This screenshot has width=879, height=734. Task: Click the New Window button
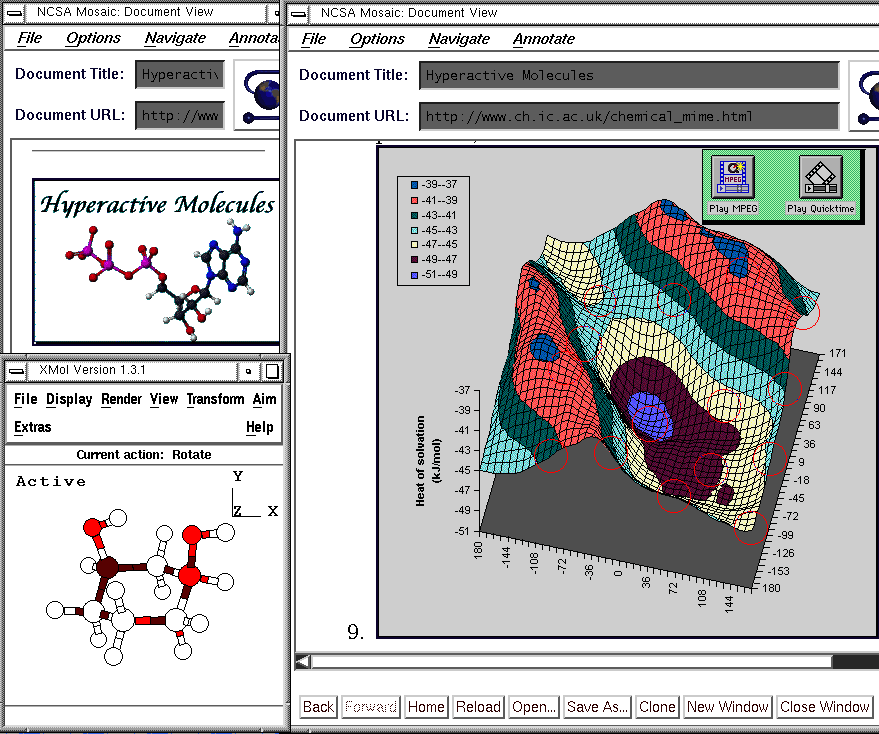tap(728, 707)
